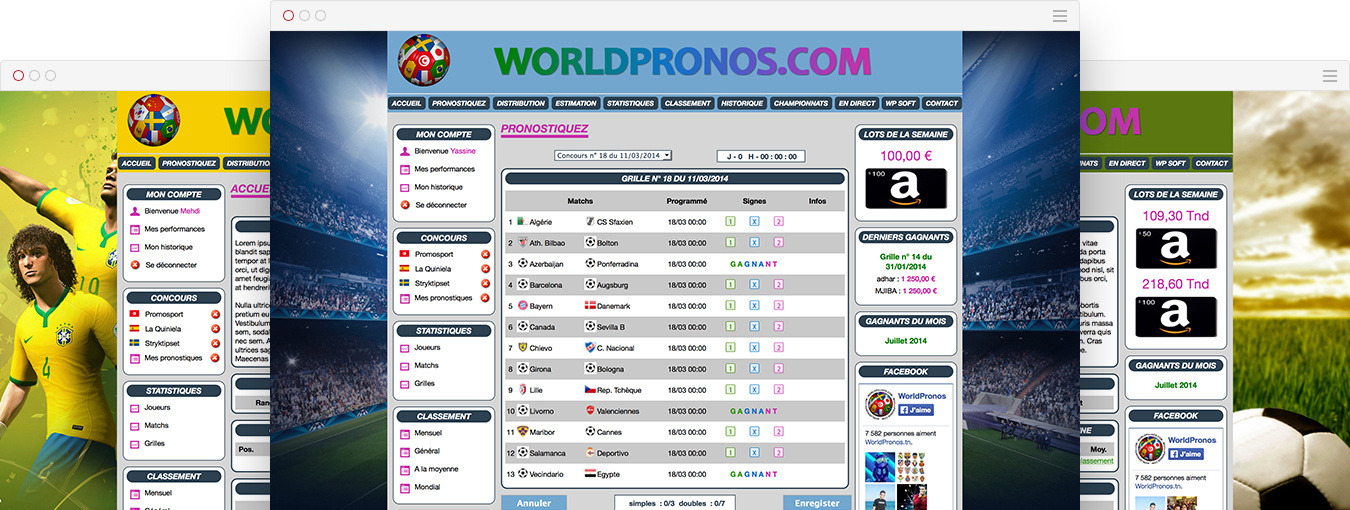Click the Bayern team crest icon
The height and width of the screenshot is (510, 1350).
[x=522, y=306]
